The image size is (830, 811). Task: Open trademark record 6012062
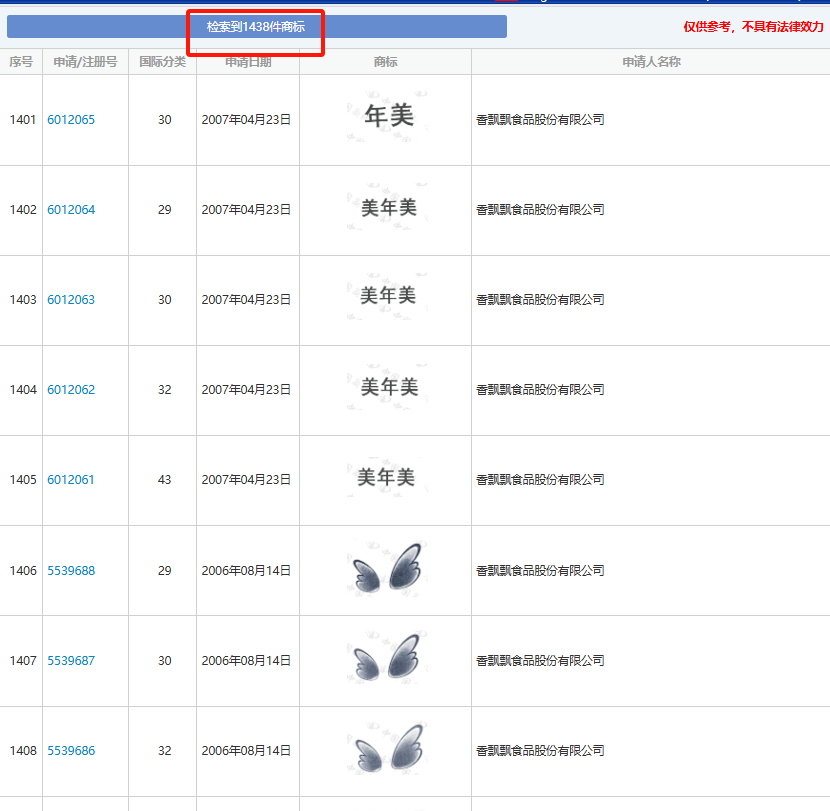(x=71, y=390)
